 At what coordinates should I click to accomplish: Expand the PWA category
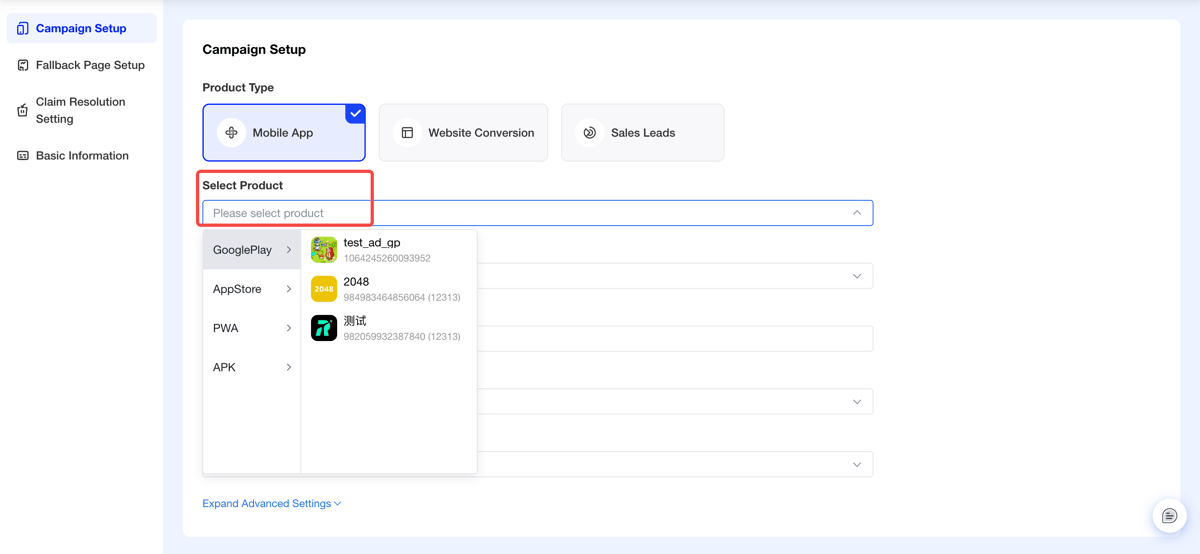(252, 328)
